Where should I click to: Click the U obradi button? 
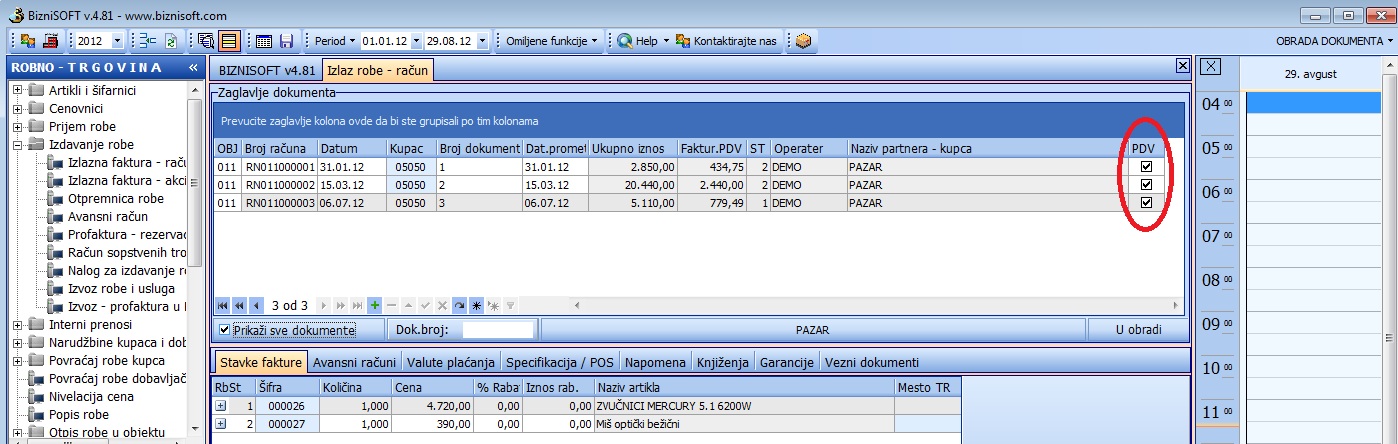1137,329
